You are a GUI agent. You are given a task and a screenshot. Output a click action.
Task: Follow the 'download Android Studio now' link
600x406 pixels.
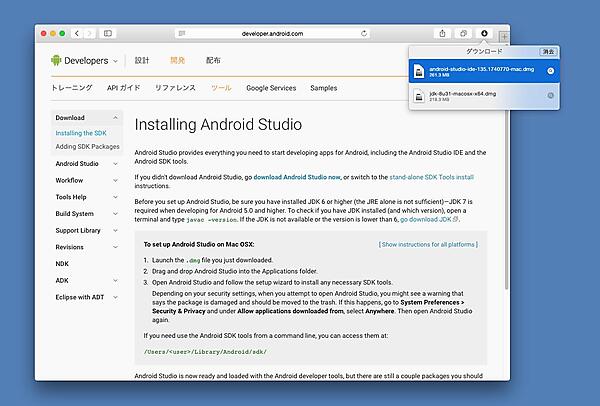[297, 177]
